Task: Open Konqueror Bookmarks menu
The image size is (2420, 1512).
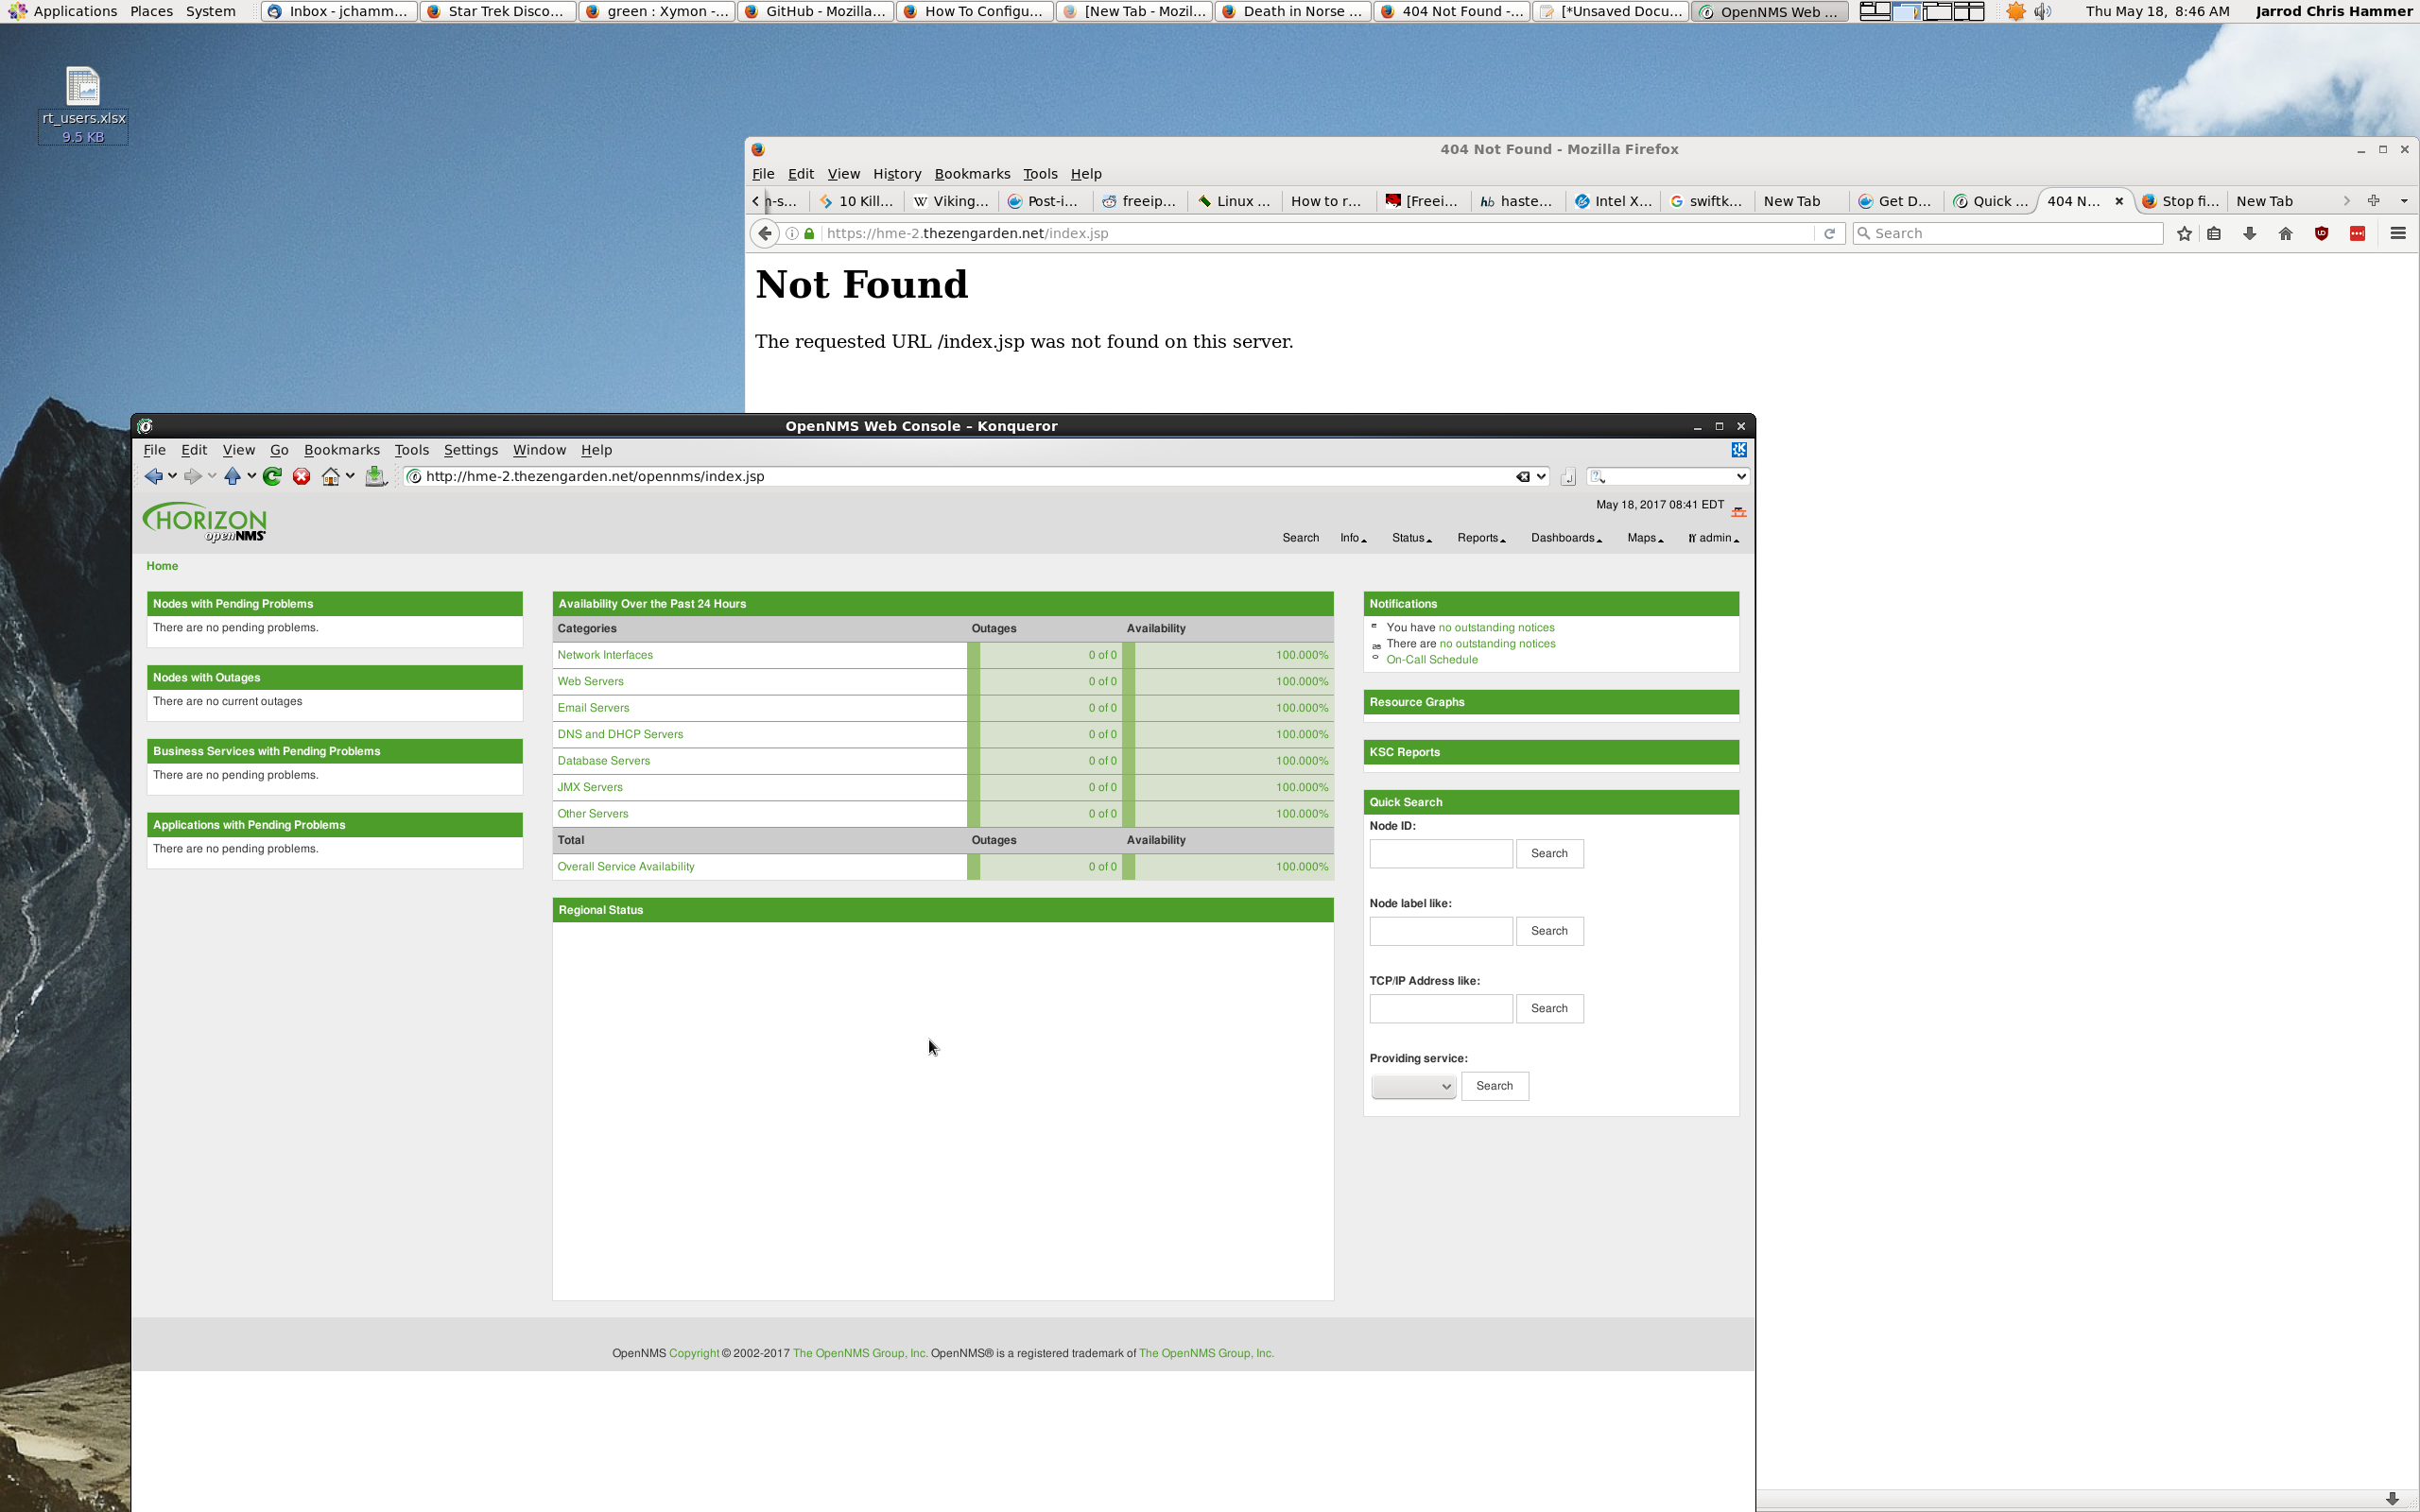Action: [x=342, y=450]
